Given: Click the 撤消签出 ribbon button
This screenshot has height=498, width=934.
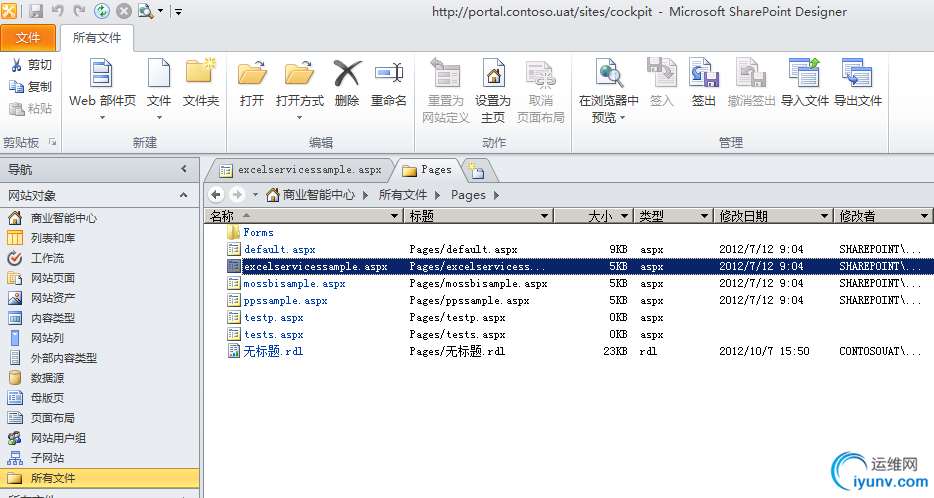Looking at the screenshot, I should tap(751, 83).
